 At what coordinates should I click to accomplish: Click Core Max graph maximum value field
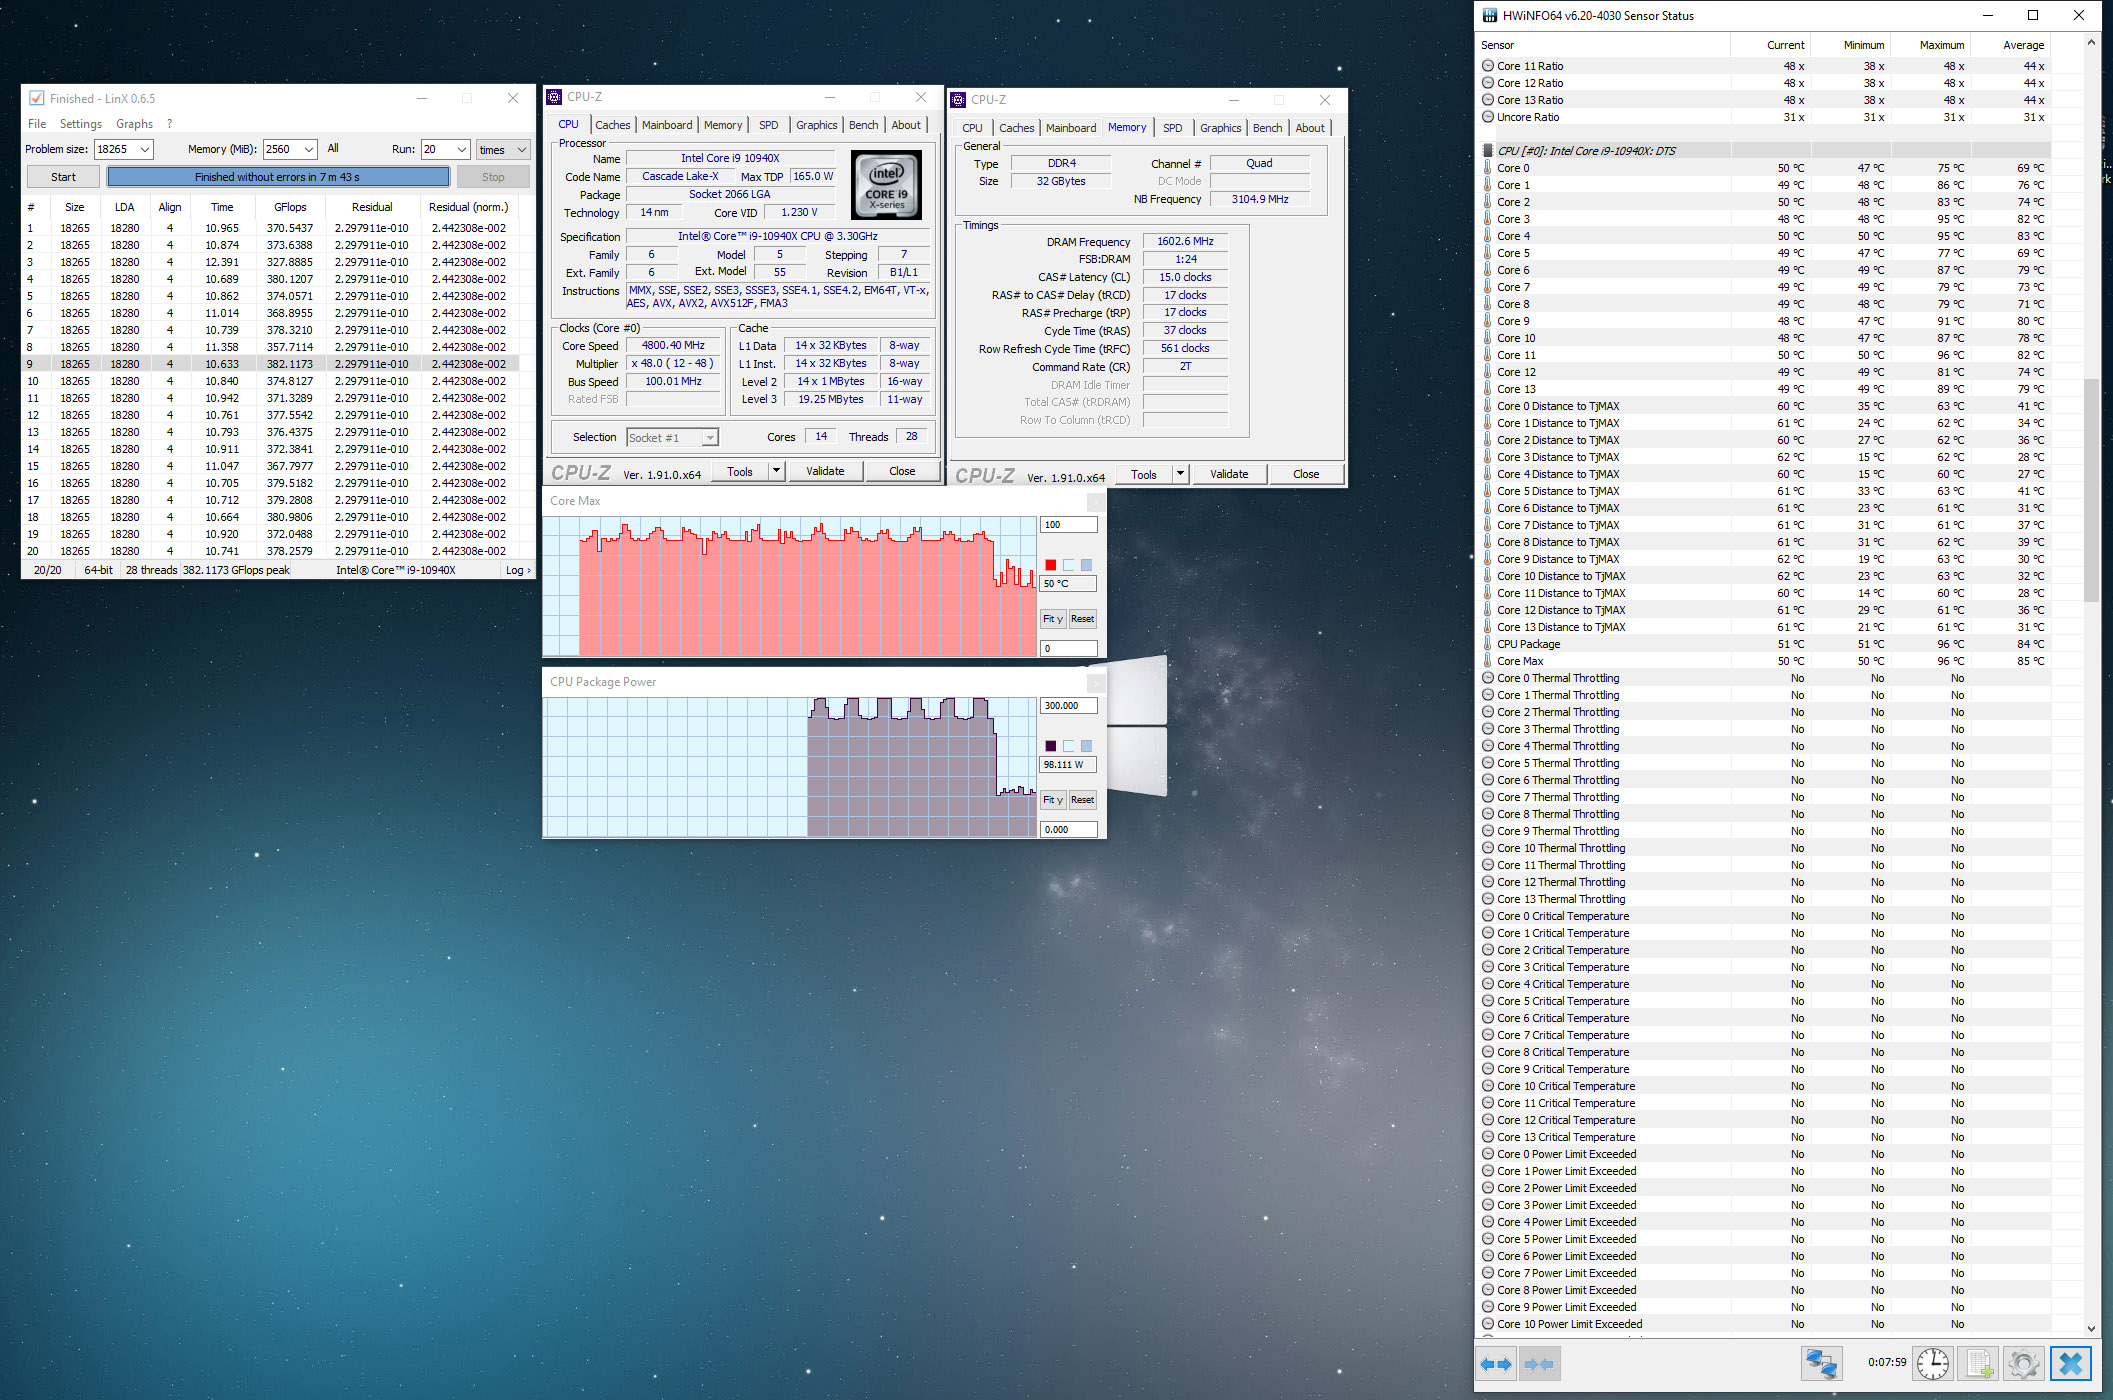[1068, 525]
